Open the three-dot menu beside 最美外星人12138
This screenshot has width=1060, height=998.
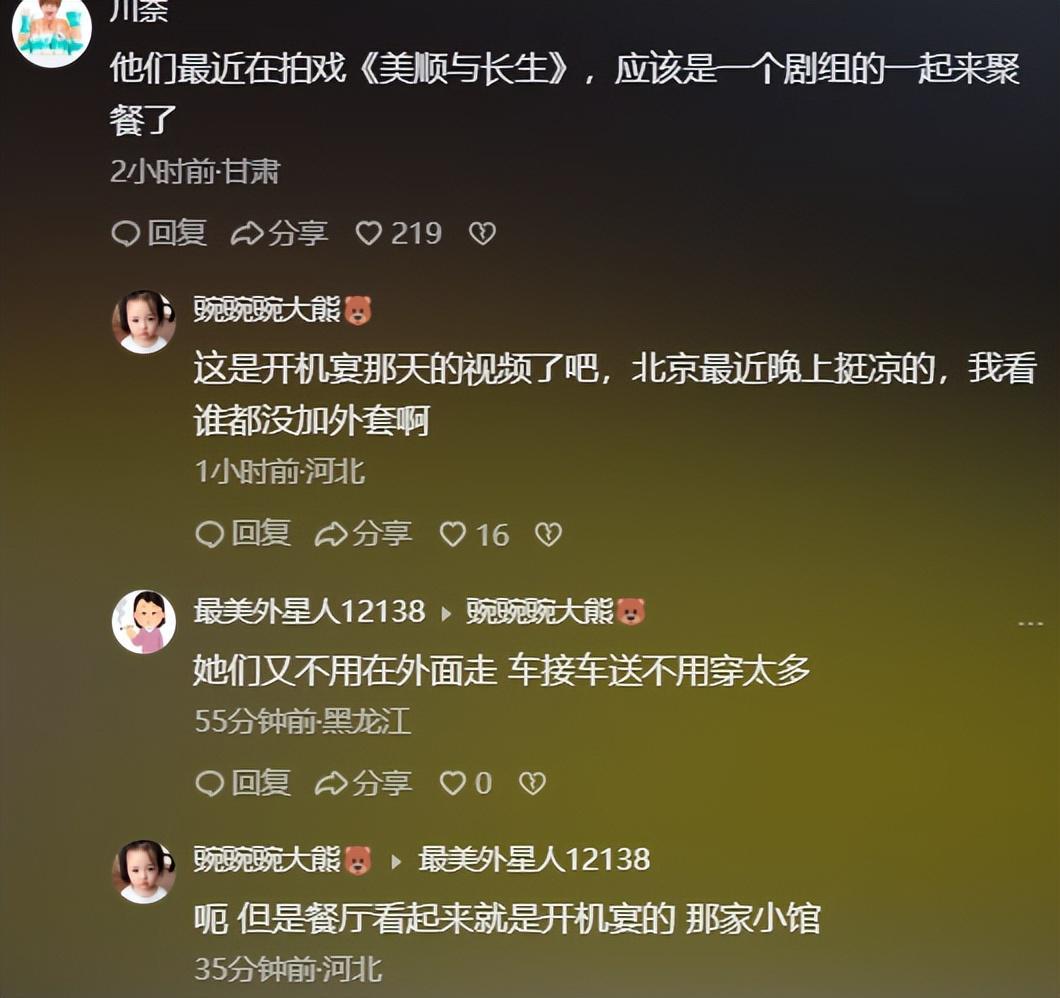(x=1031, y=623)
